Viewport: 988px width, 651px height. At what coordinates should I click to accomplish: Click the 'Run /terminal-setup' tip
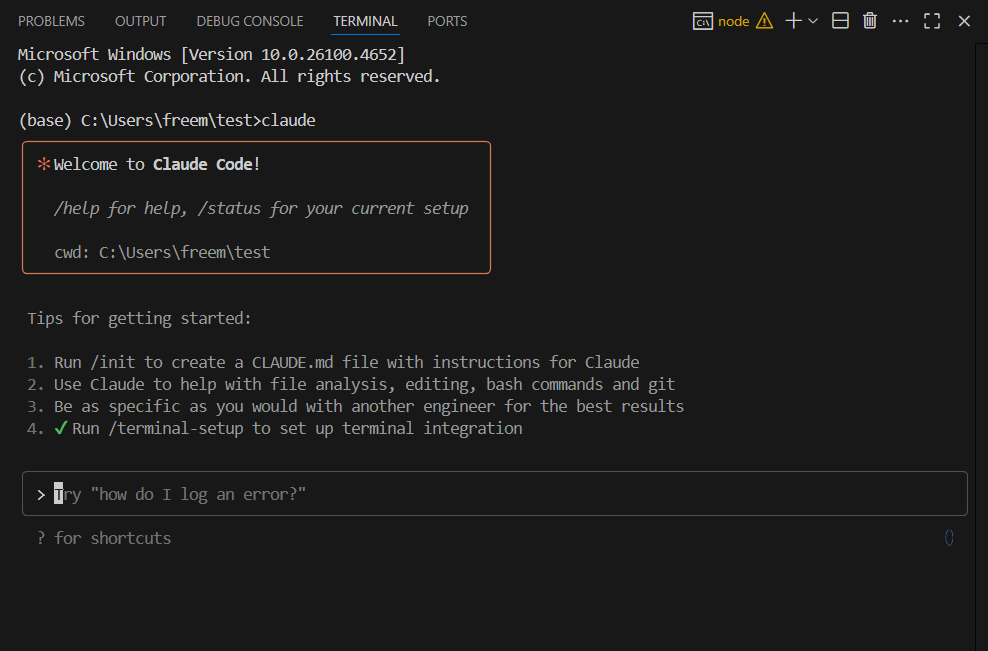(297, 429)
